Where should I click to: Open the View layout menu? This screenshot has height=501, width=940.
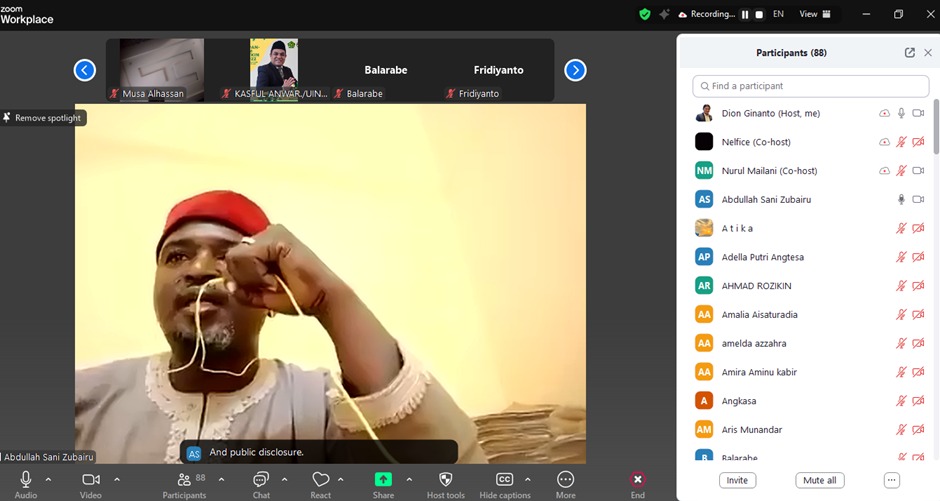click(815, 14)
